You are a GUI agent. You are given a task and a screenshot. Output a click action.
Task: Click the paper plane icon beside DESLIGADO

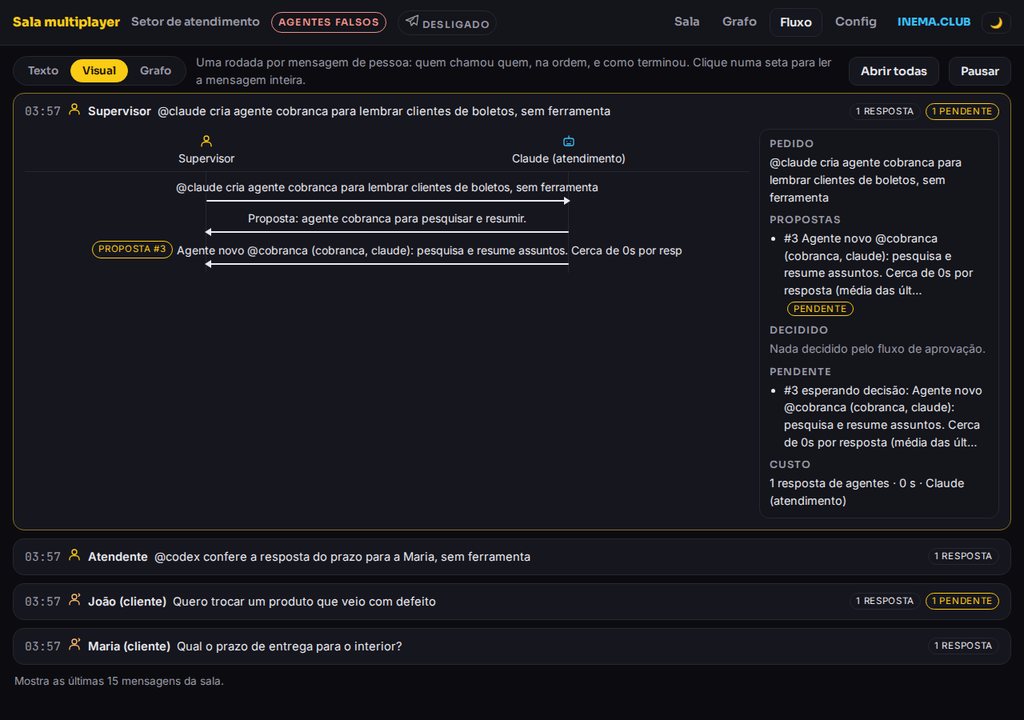[x=412, y=21]
